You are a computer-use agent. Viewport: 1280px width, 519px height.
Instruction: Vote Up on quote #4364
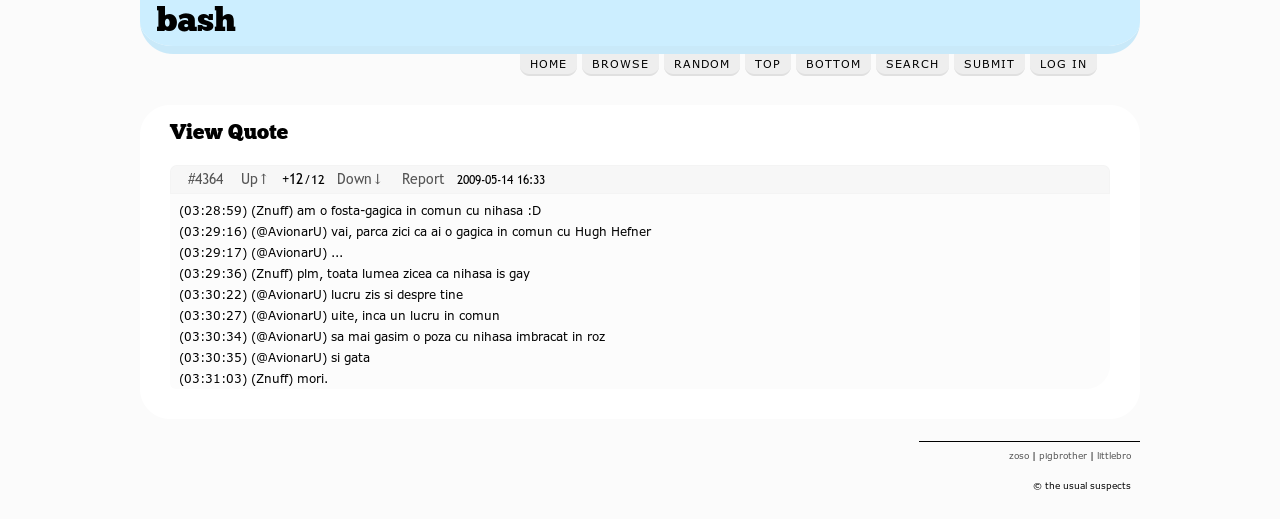(254, 179)
